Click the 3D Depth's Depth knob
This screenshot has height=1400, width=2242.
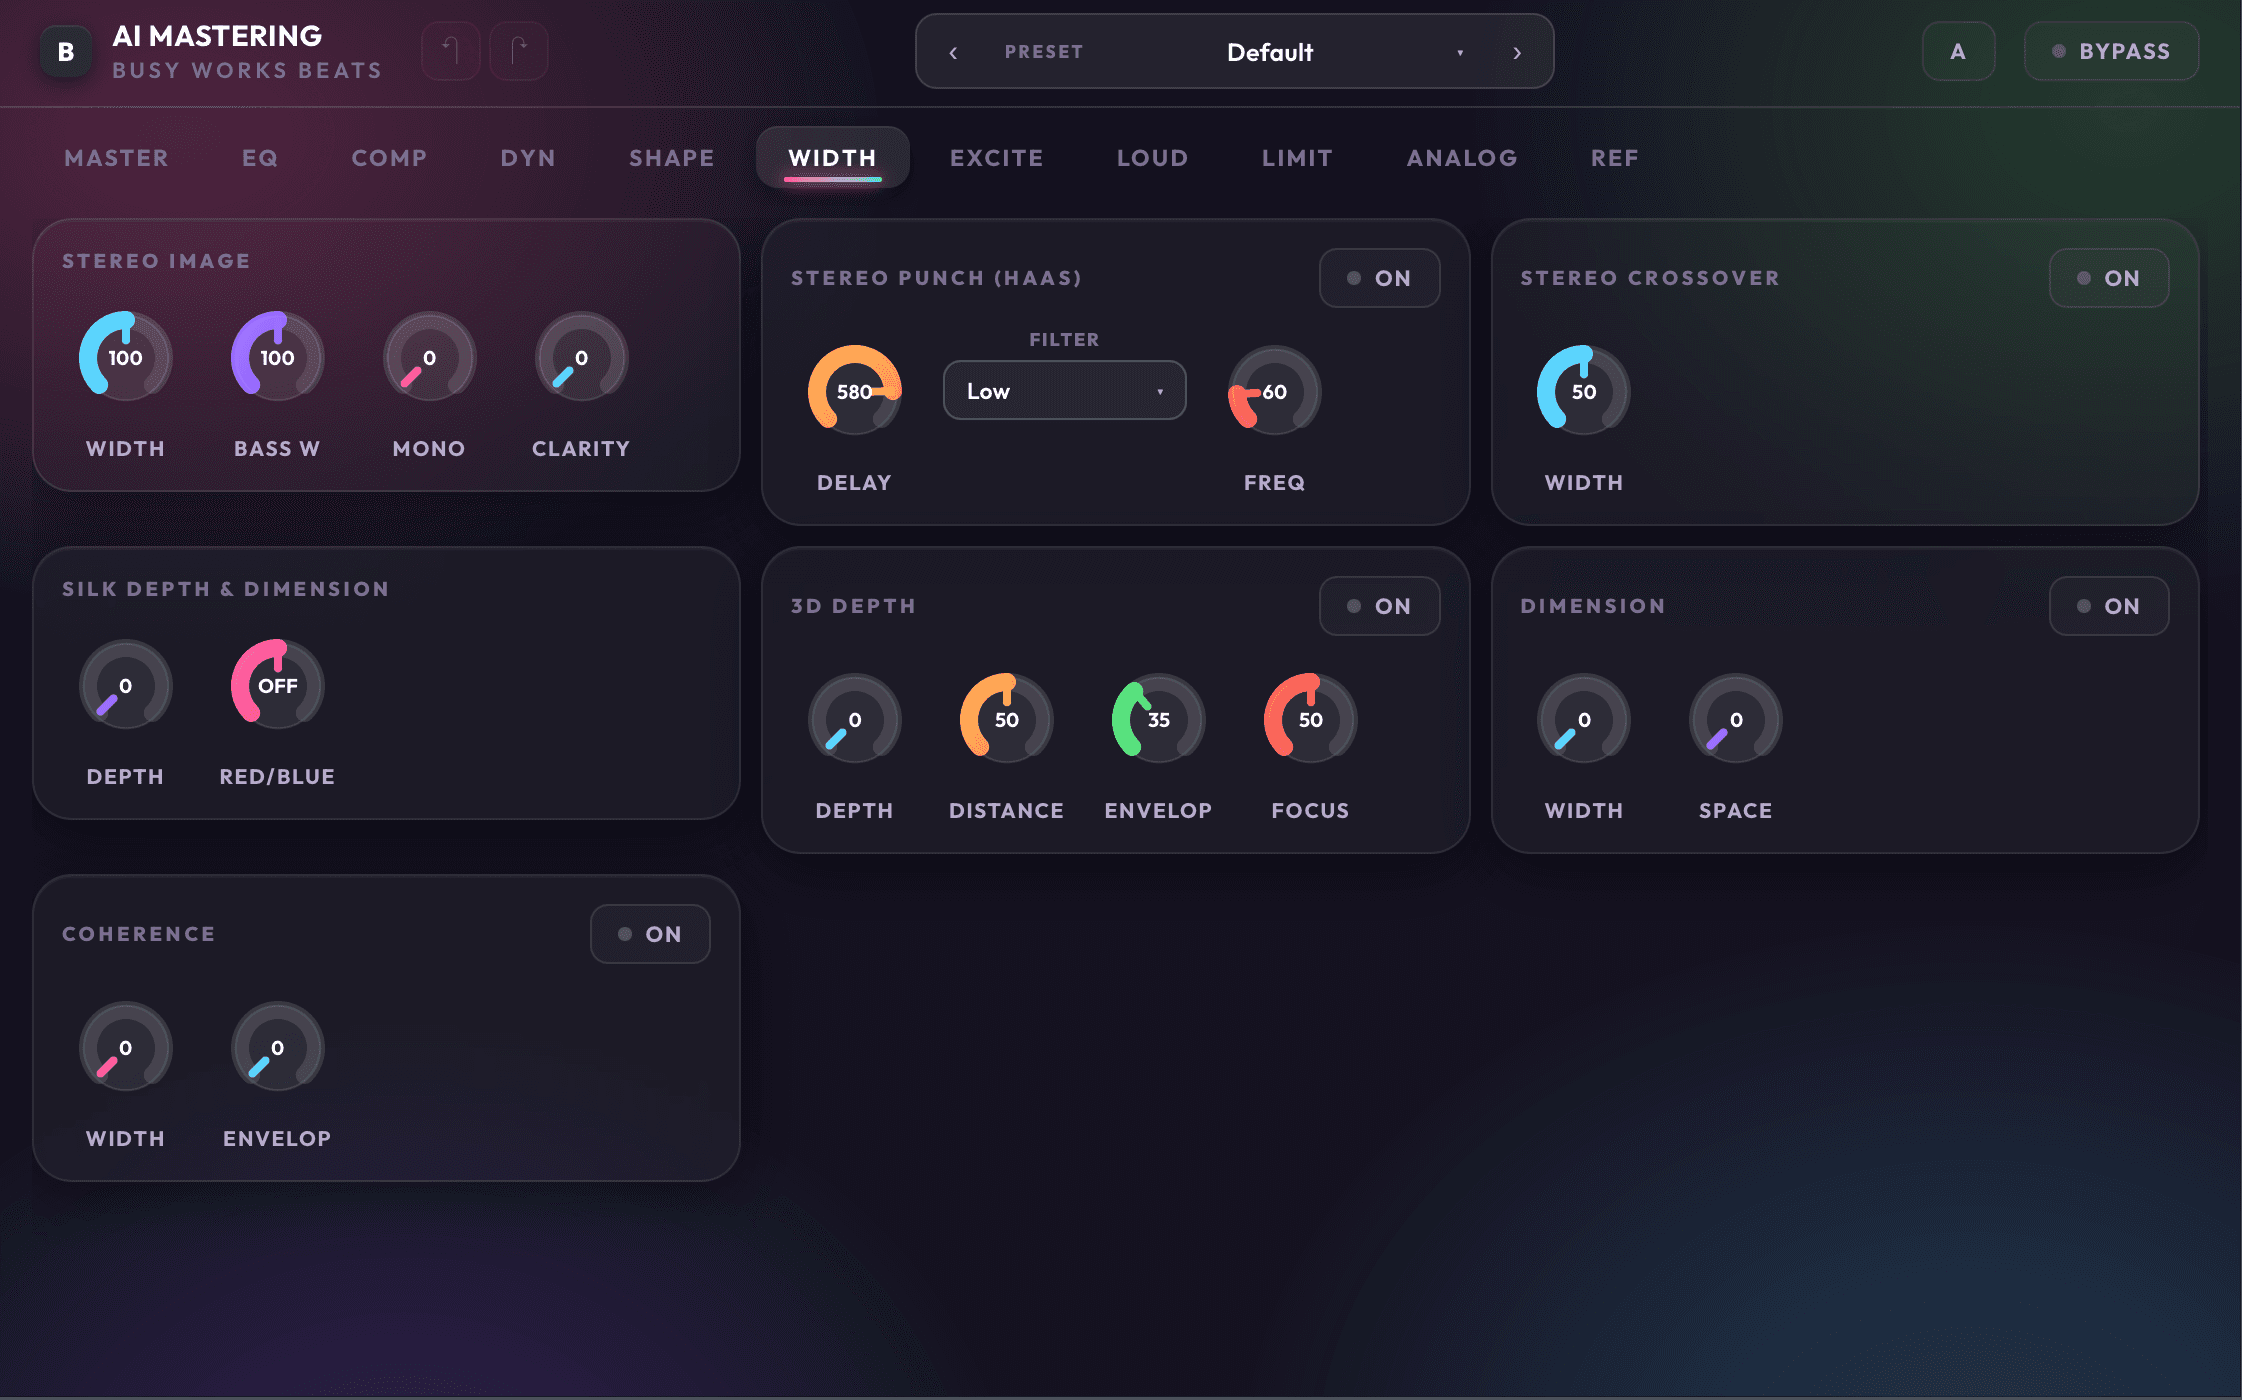tap(854, 719)
